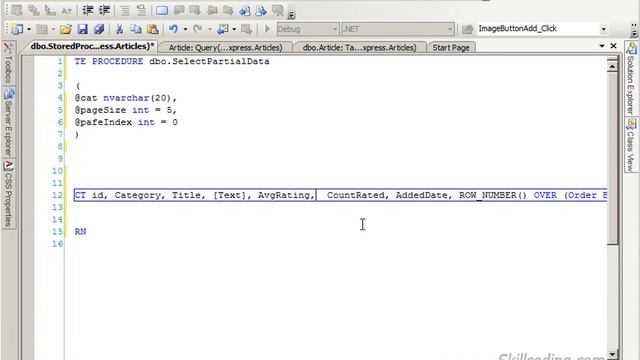Switch to dbo.StoredProc...ess.Articles tab
The width and height of the screenshot is (640, 360).
93,47
